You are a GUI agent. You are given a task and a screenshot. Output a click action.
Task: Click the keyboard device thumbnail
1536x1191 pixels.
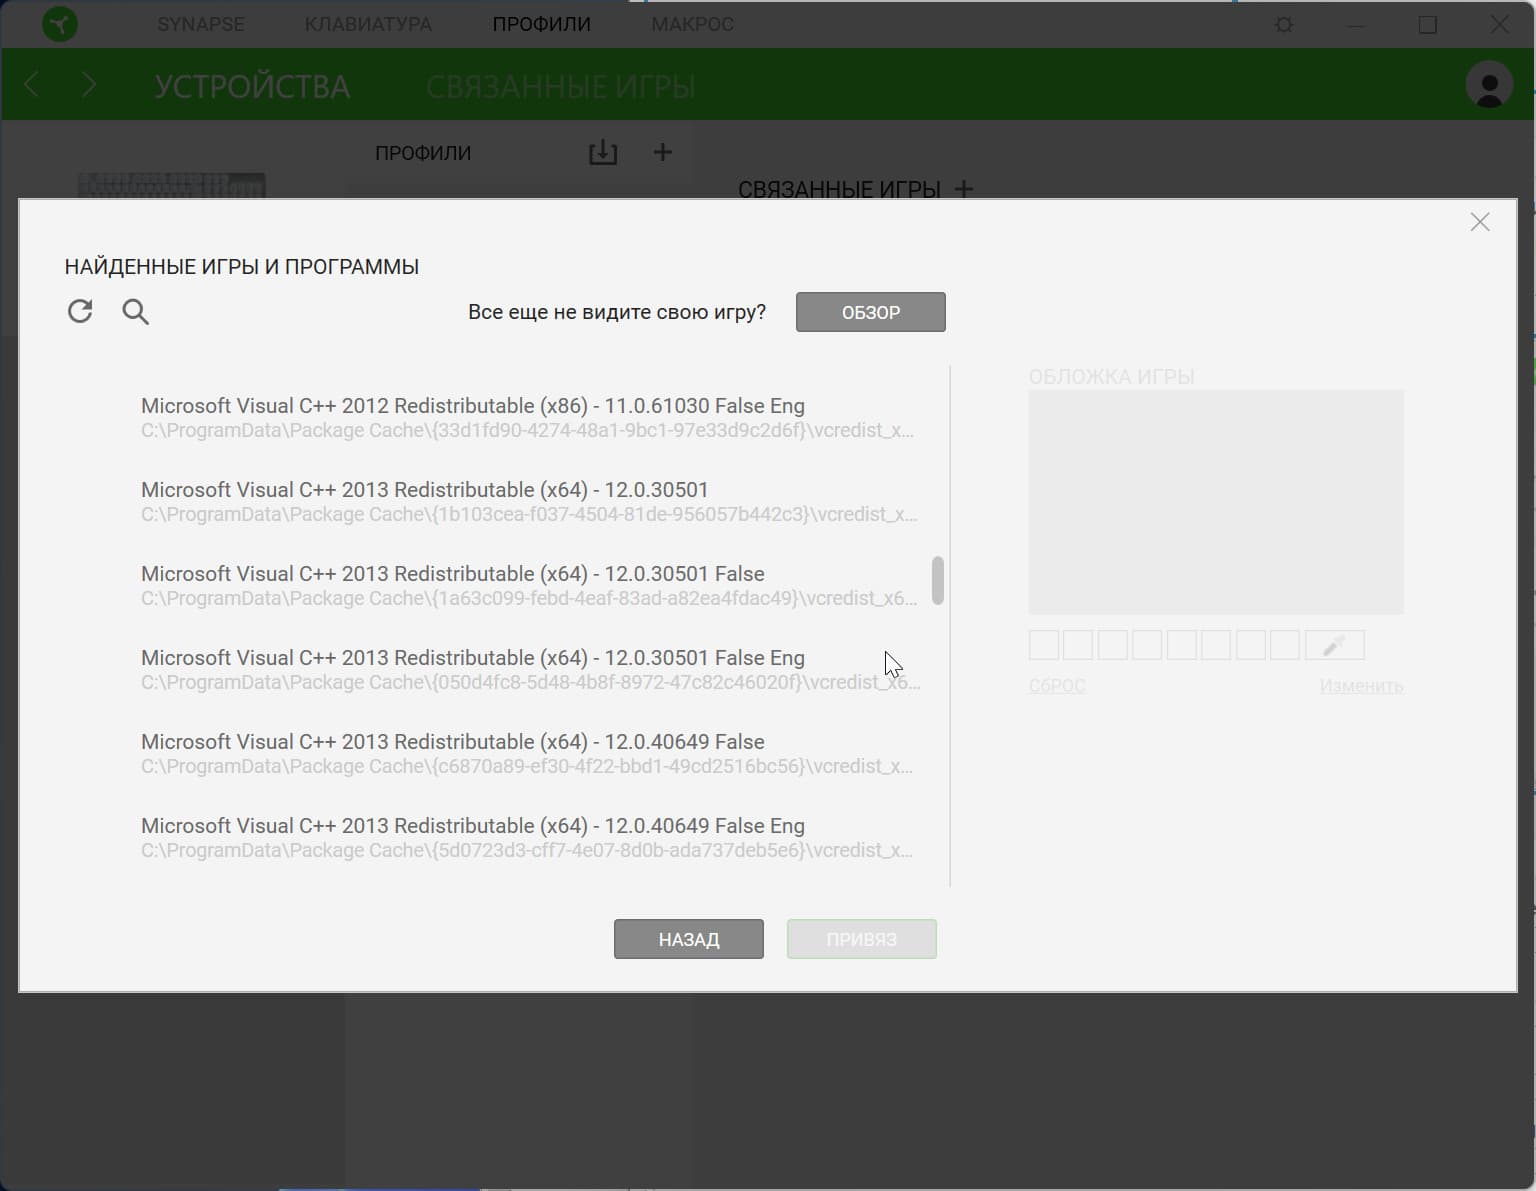(x=172, y=186)
